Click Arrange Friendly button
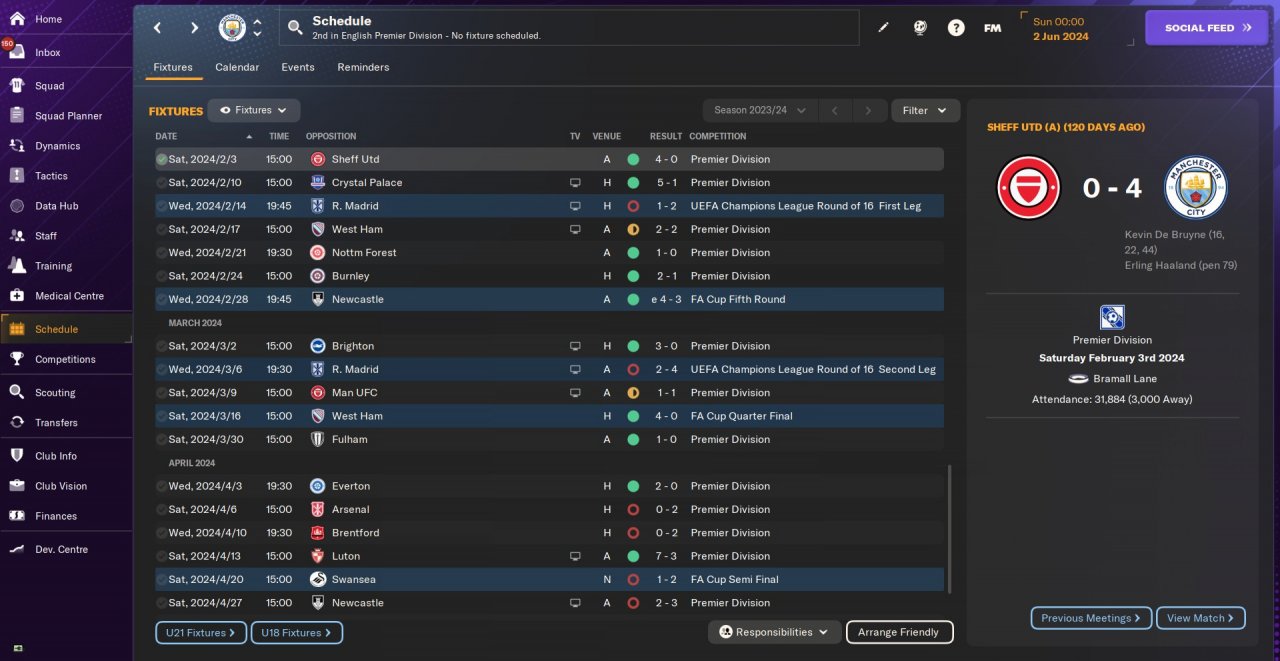1280x661 pixels. coord(899,632)
